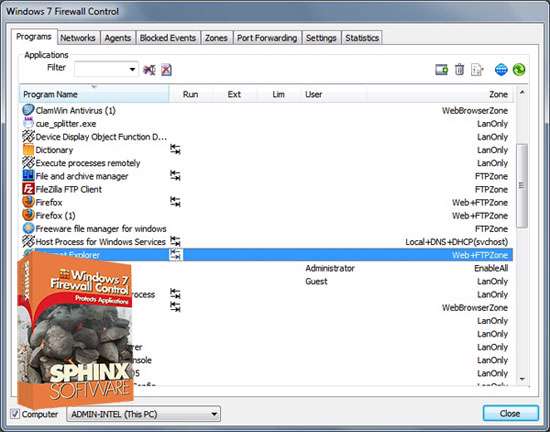Click the EnableAll zone cell
Image resolution: width=550 pixels, height=432 pixels.
[x=491, y=268]
